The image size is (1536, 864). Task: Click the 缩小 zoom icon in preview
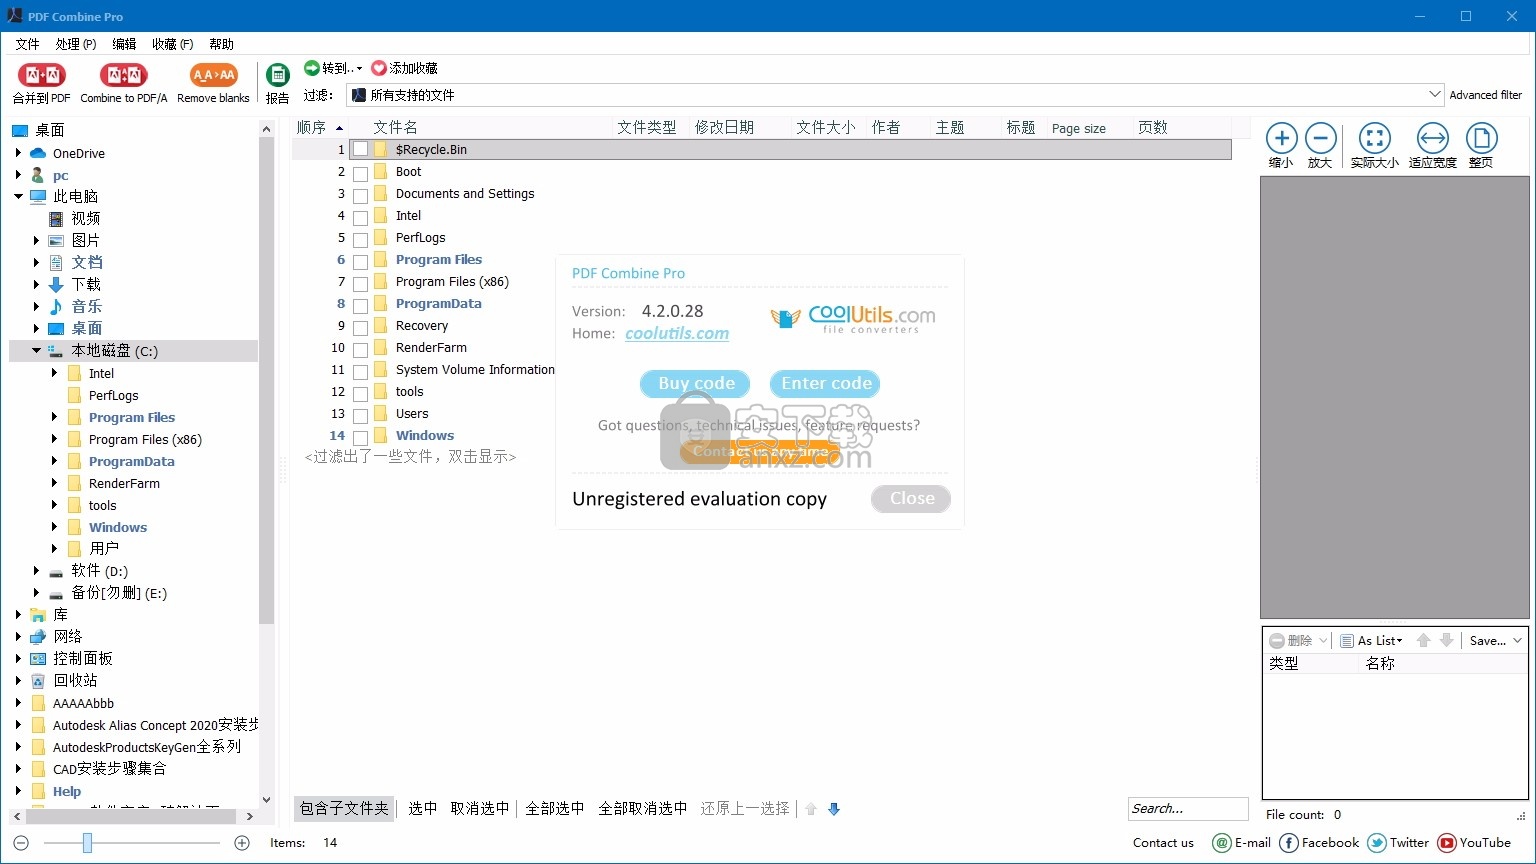point(1281,138)
